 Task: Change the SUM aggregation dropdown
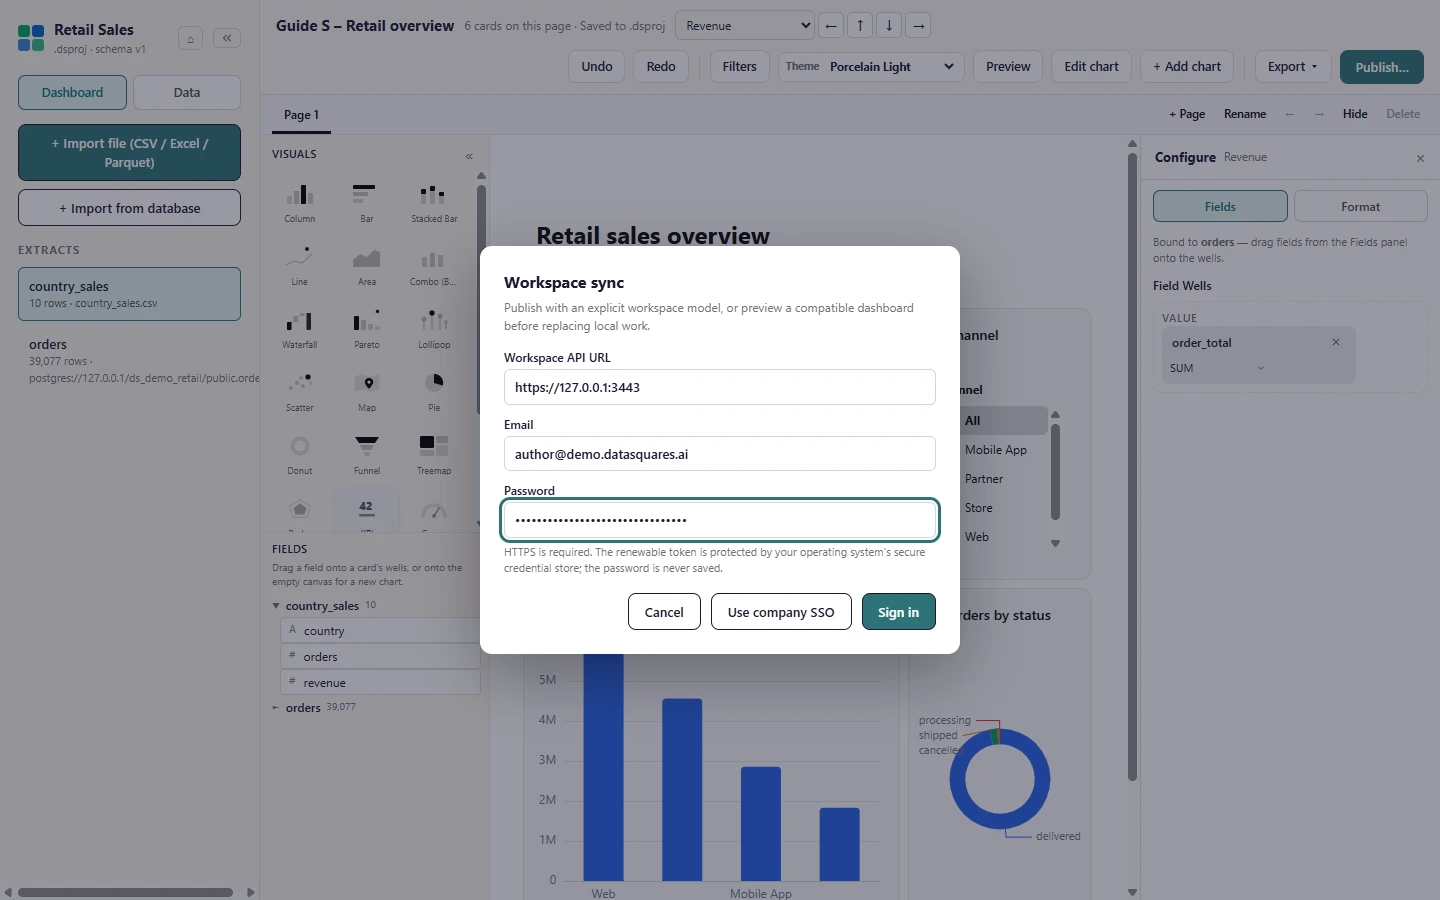(1217, 368)
